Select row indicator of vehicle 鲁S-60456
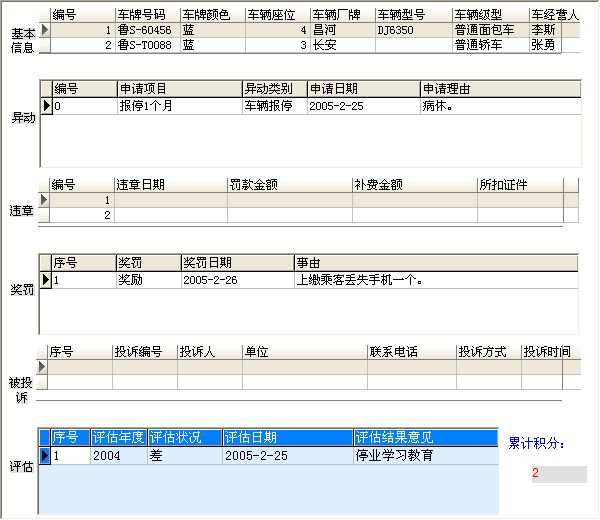 click(45, 30)
